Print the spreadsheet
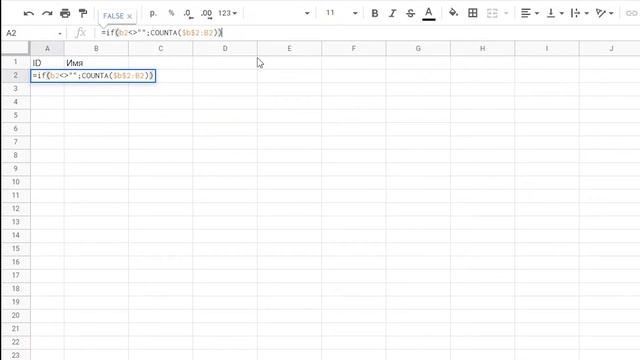The image size is (640, 360). pos(65,13)
